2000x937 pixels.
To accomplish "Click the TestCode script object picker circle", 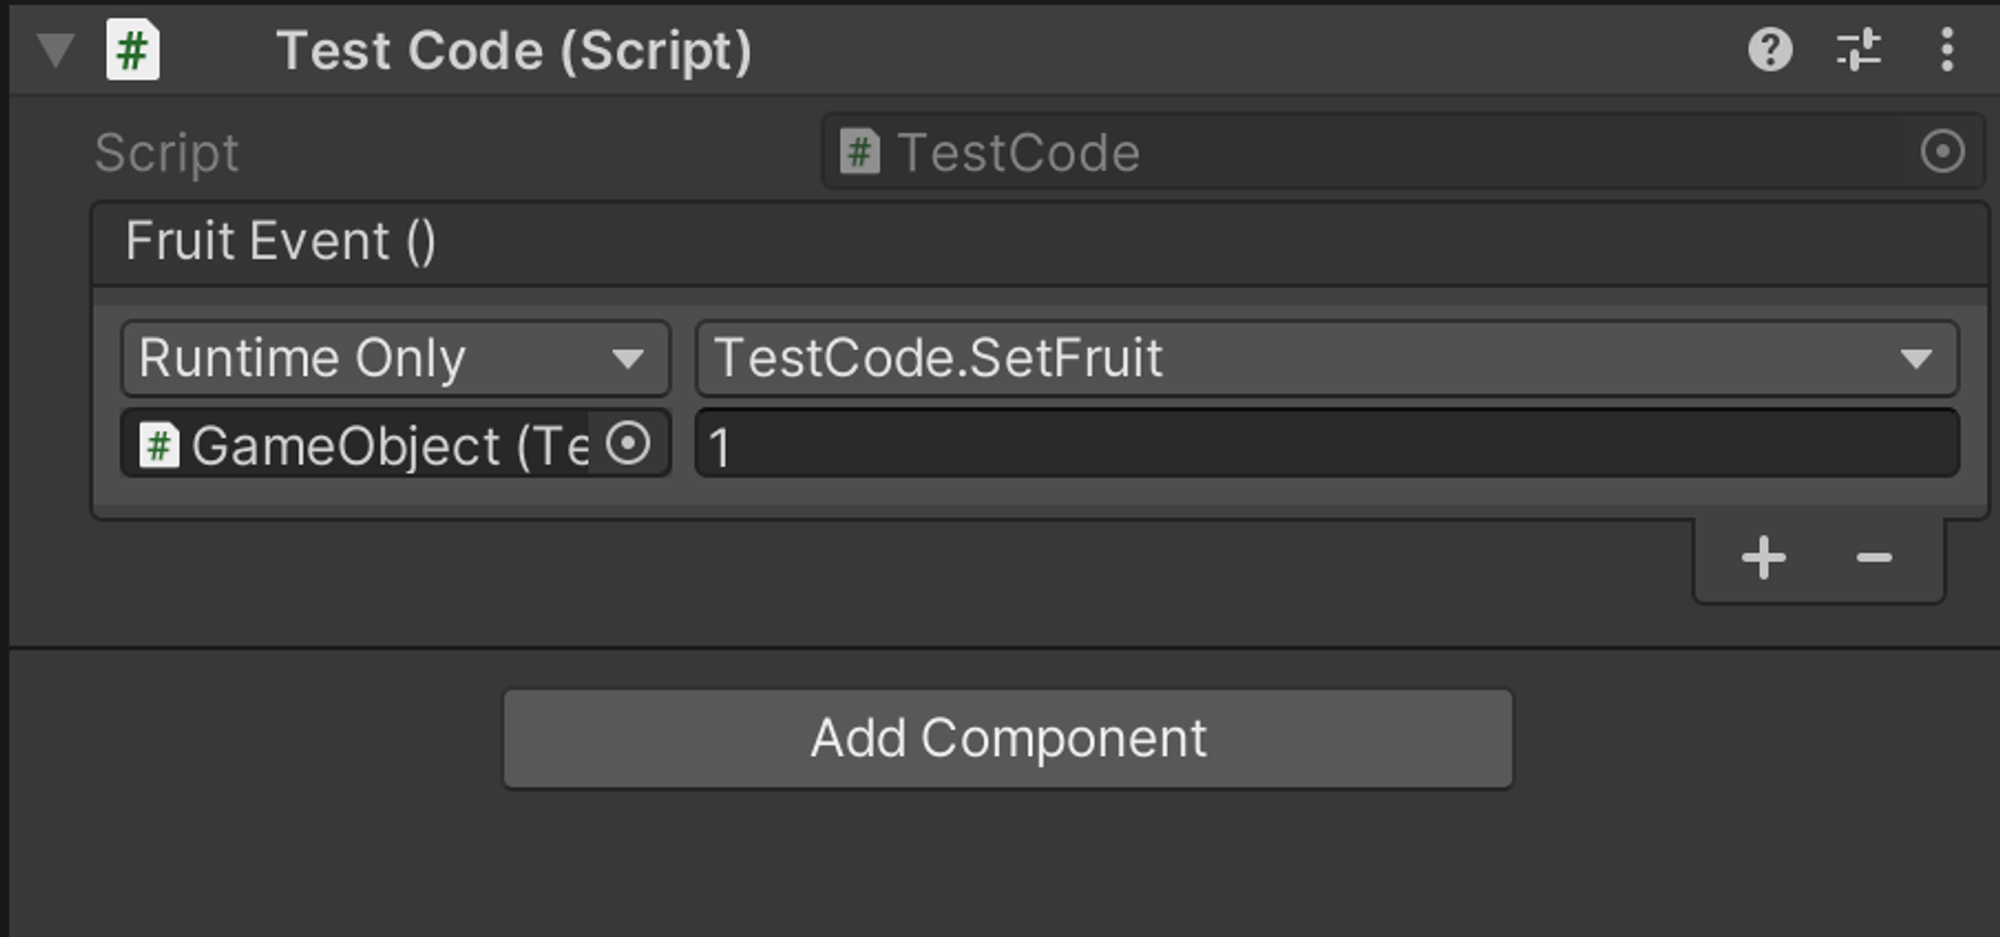I will 1942,152.
